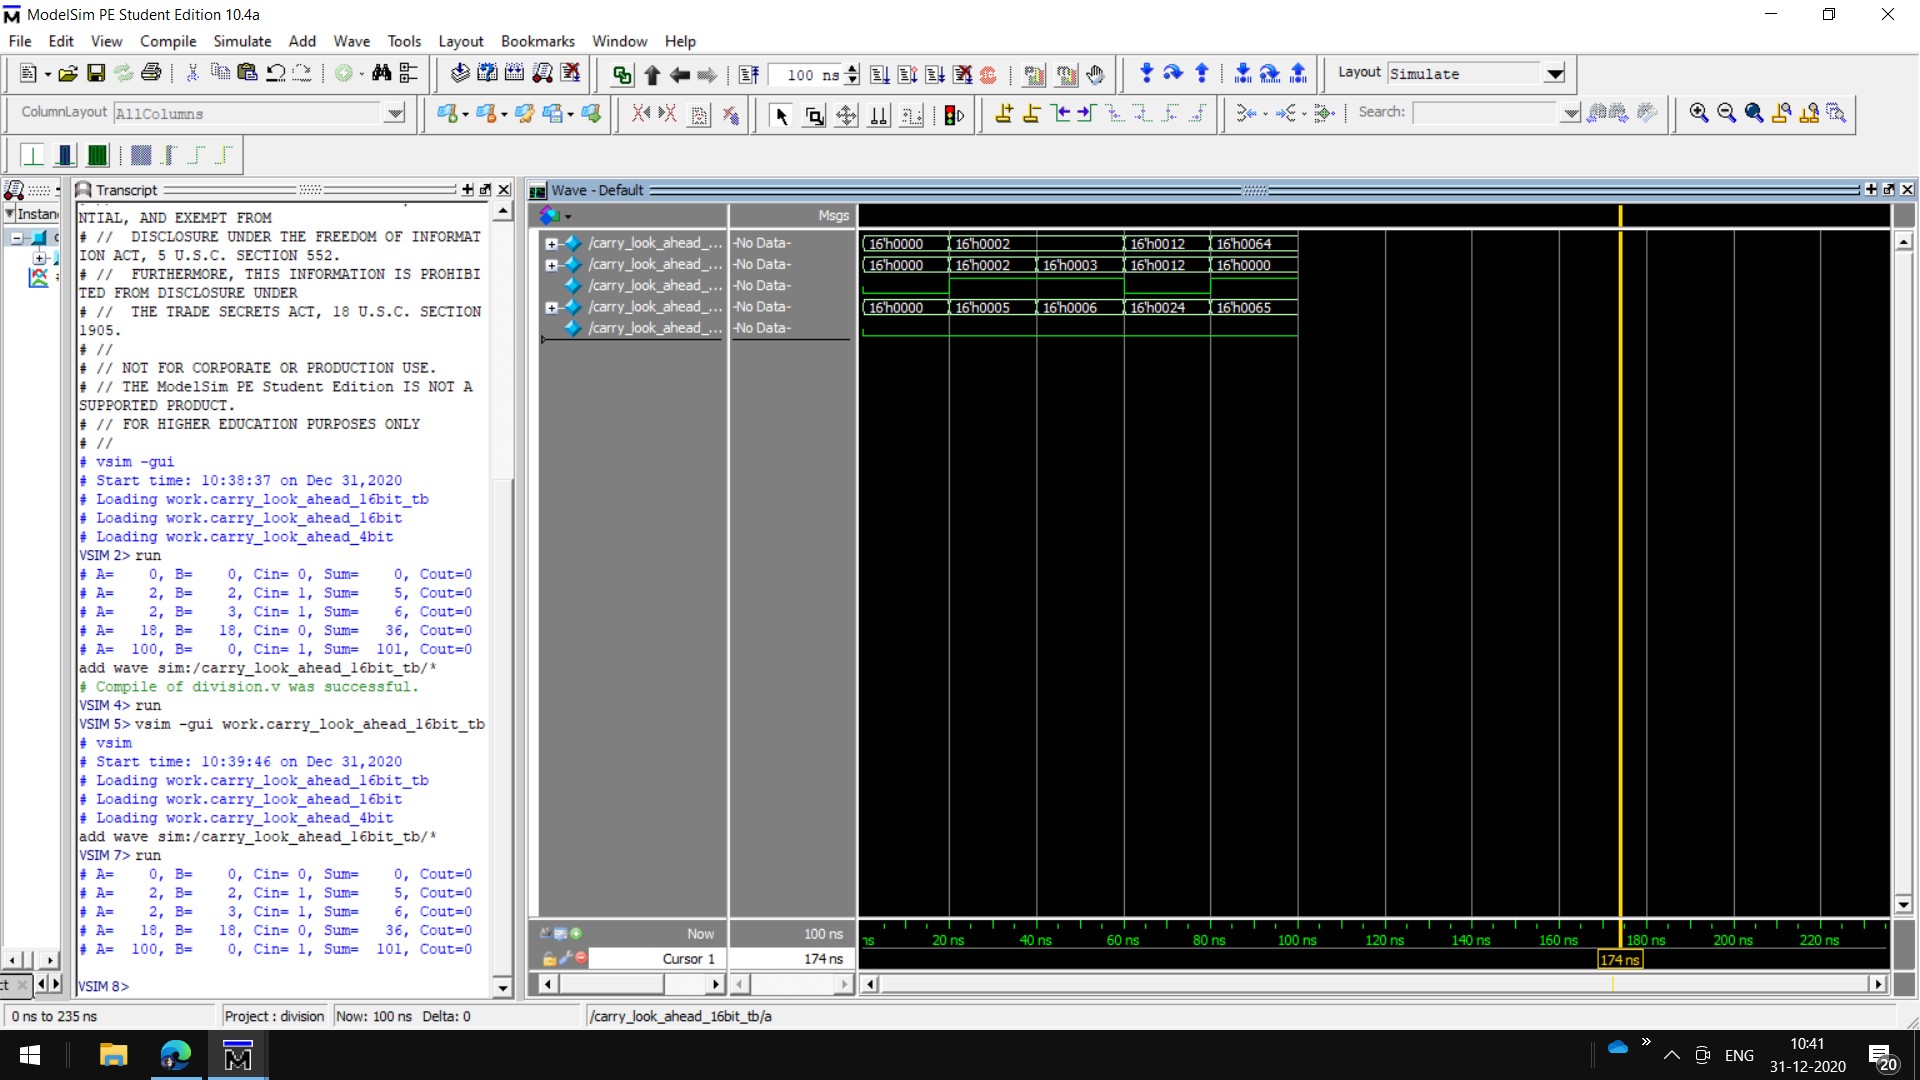Click ModelSim icon in Windows taskbar

pyautogui.click(x=237, y=1055)
